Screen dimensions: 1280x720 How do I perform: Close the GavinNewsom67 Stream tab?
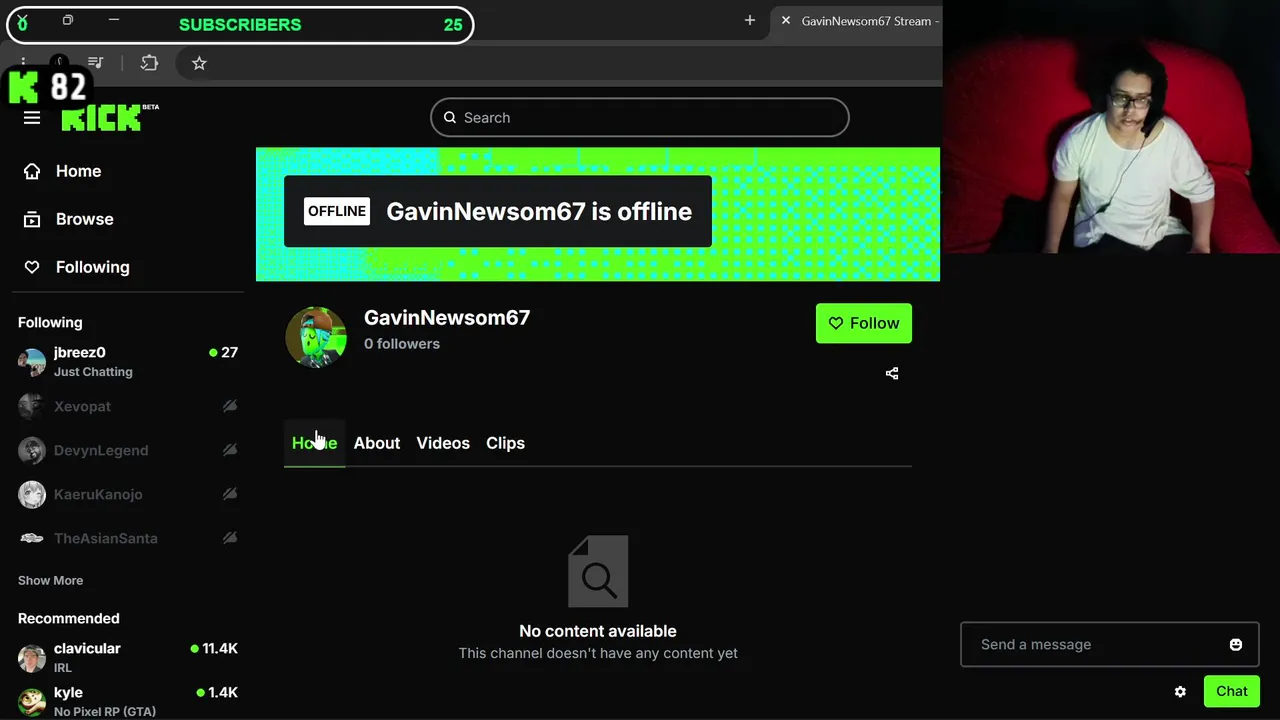[x=786, y=20]
